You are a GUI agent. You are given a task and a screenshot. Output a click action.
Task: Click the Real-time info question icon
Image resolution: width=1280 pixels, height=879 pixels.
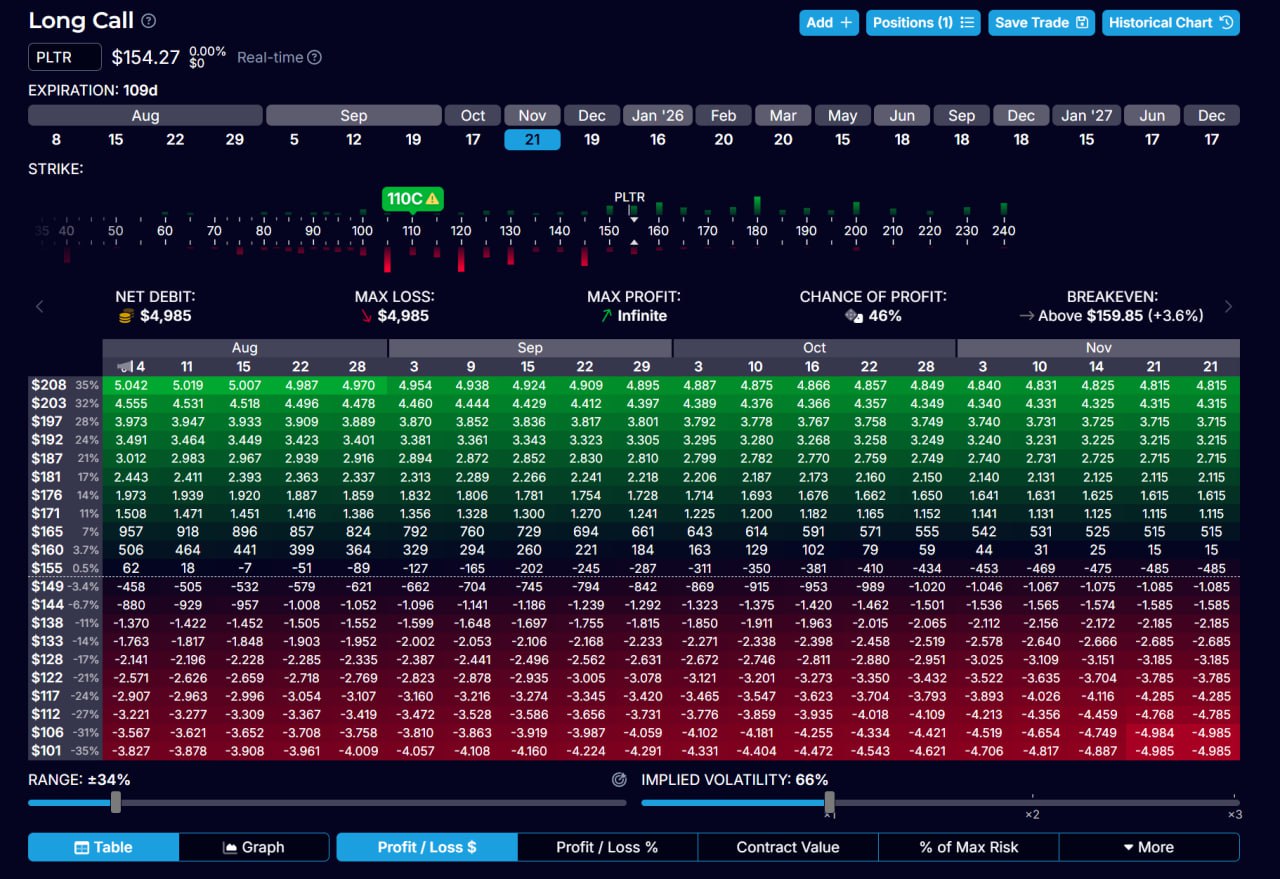click(x=314, y=58)
